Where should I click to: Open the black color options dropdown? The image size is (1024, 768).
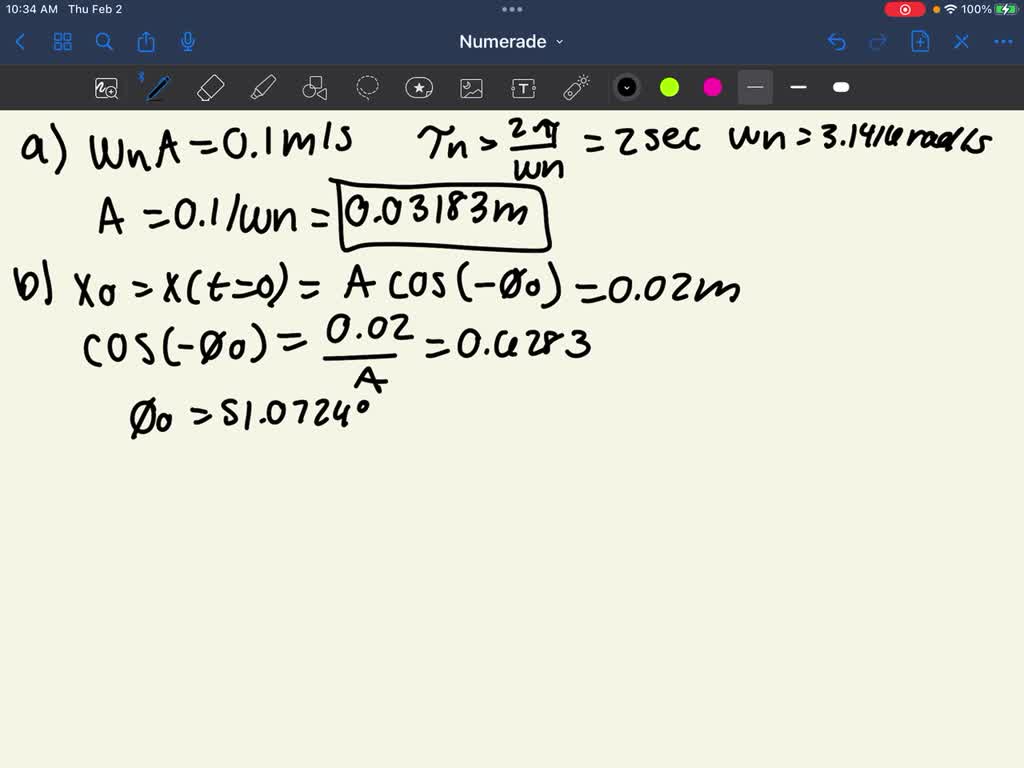627,87
